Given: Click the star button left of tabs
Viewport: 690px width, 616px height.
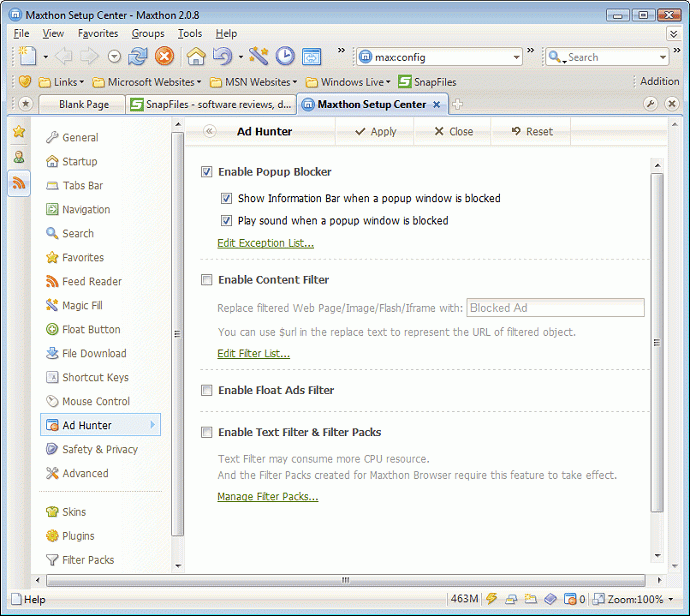Looking at the screenshot, I should pos(26,104).
